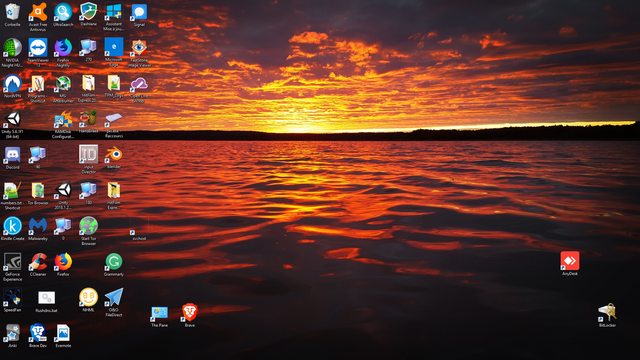Open the Brave Dev shortcut
The height and width of the screenshot is (360, 640).
[x=38, y=334]
